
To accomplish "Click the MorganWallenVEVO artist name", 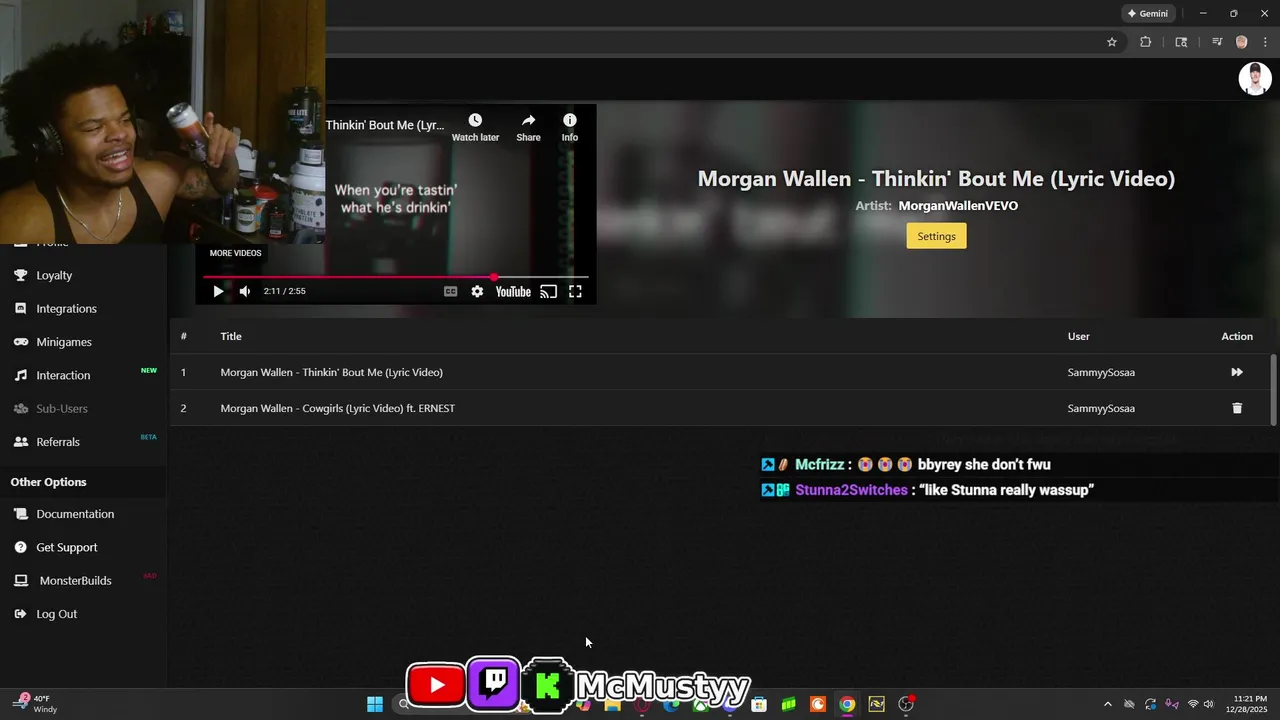I will coord(958,206).
